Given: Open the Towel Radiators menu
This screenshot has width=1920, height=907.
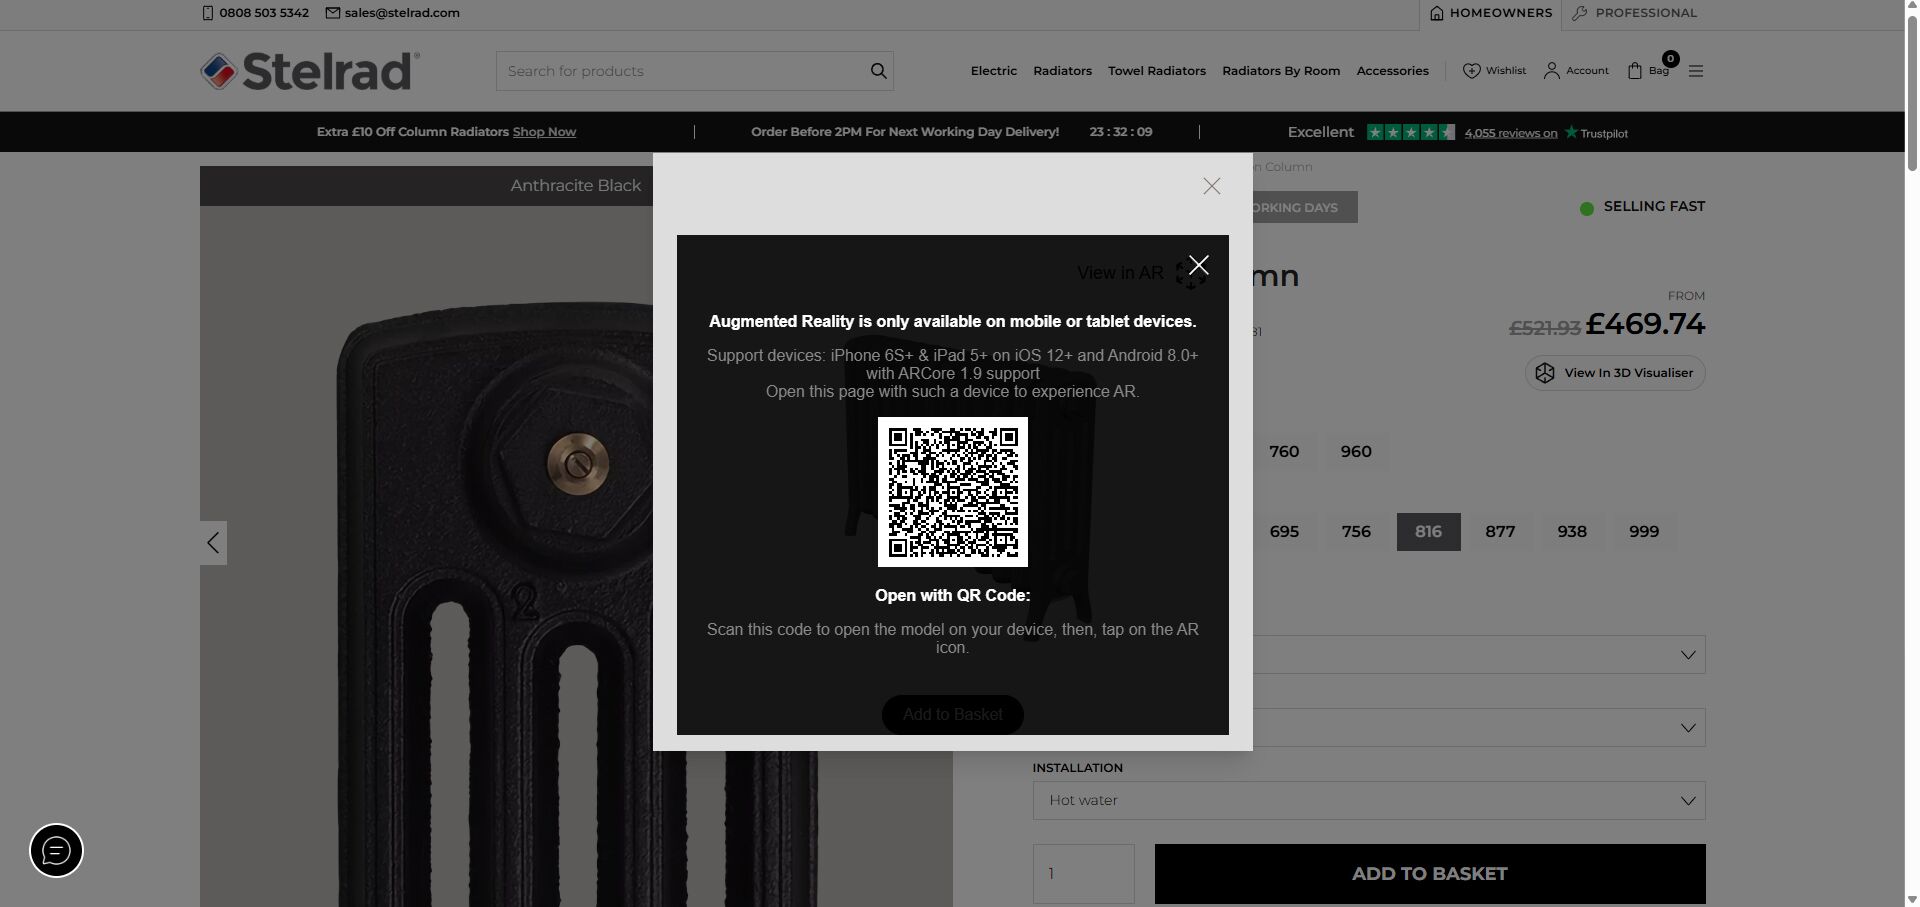Looking at the screenshot, I should [x=1156, y=71].
